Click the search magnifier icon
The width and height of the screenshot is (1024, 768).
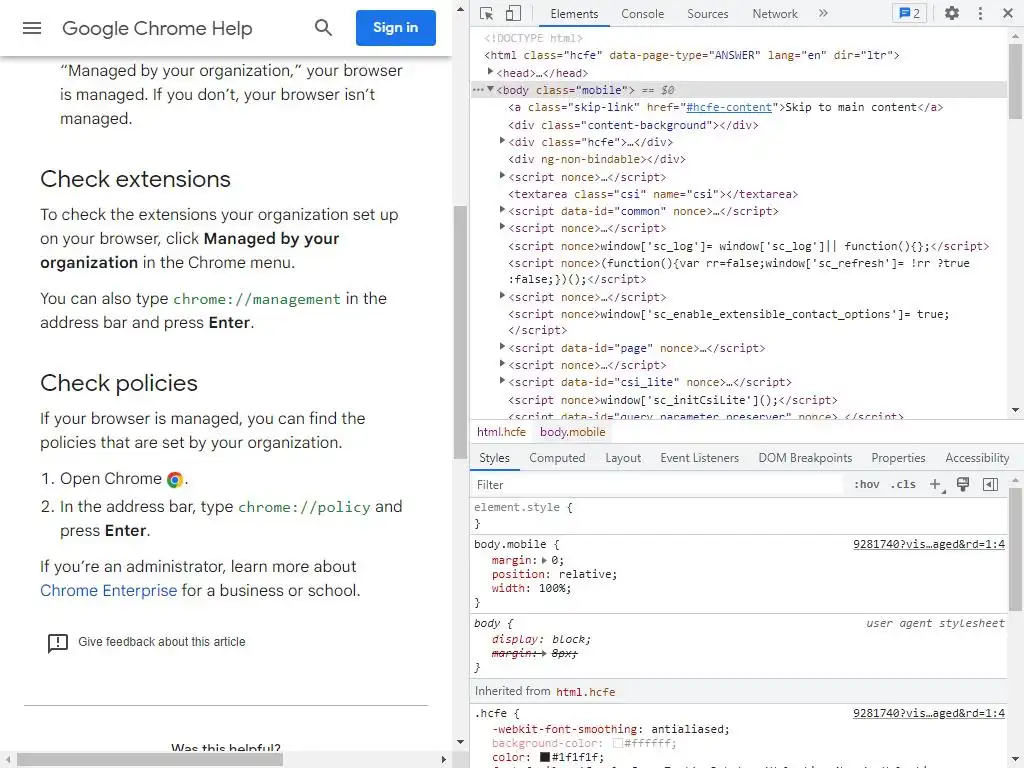[x=323, y=27]
